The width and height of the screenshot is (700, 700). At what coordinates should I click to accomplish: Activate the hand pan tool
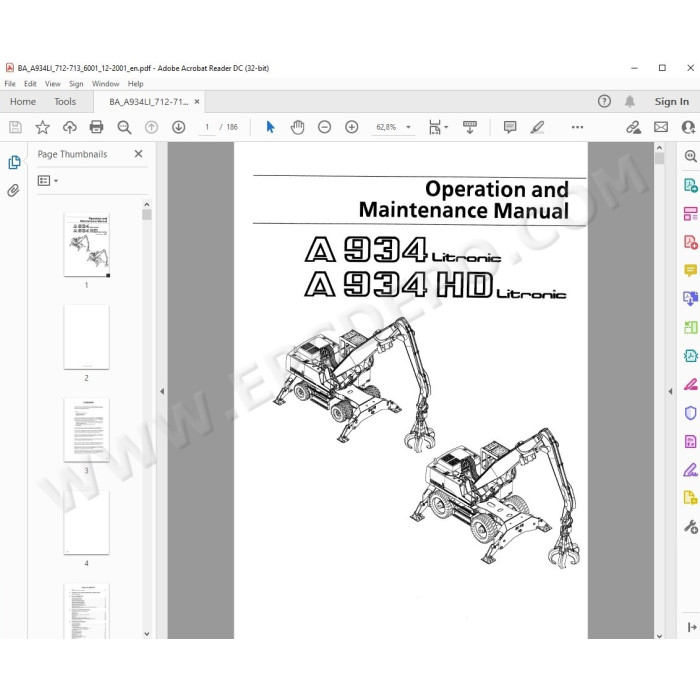pyautogui.click(x=297, y=127)
